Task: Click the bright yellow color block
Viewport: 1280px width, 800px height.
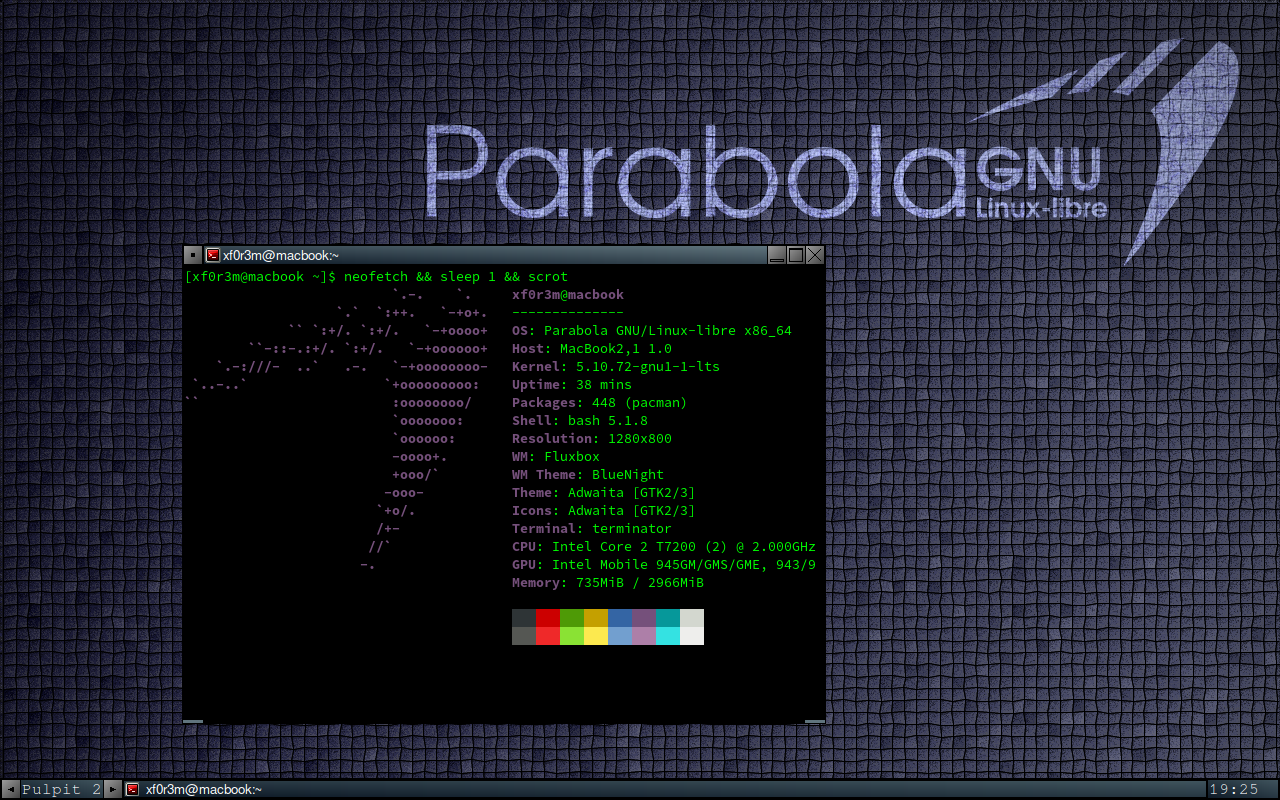Action: click(595, 636)
